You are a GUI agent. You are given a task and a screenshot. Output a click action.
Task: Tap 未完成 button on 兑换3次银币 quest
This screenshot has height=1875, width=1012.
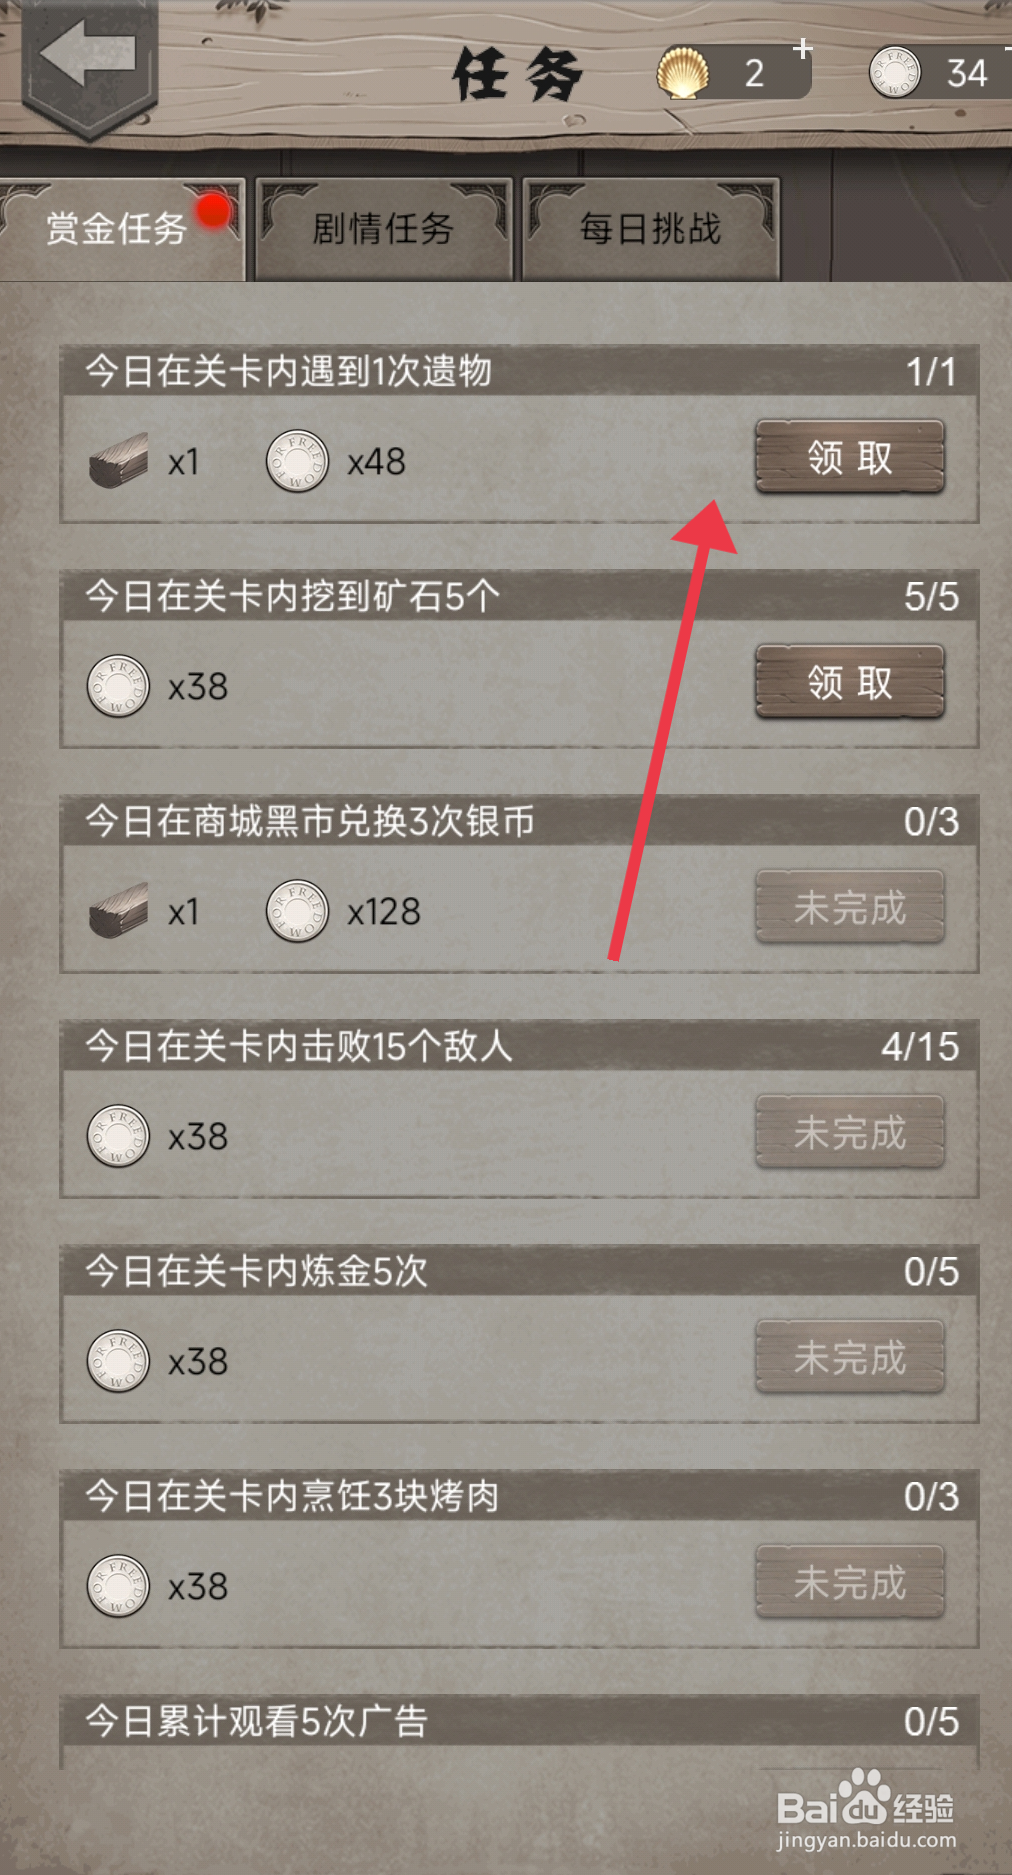[x=849, y=907]
